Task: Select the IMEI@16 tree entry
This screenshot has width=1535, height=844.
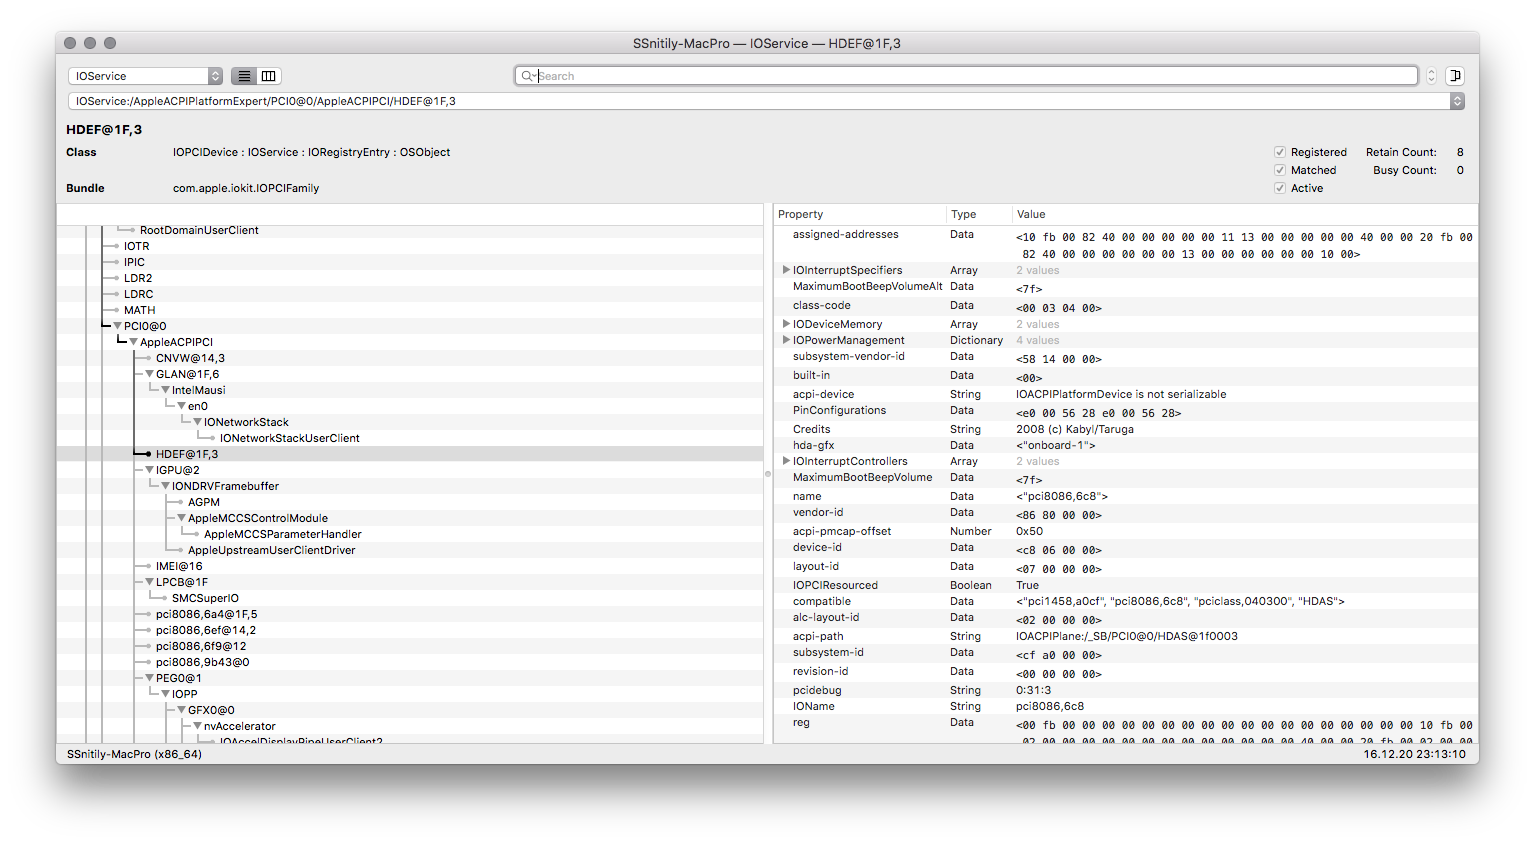Action: [x=179, y=566]
